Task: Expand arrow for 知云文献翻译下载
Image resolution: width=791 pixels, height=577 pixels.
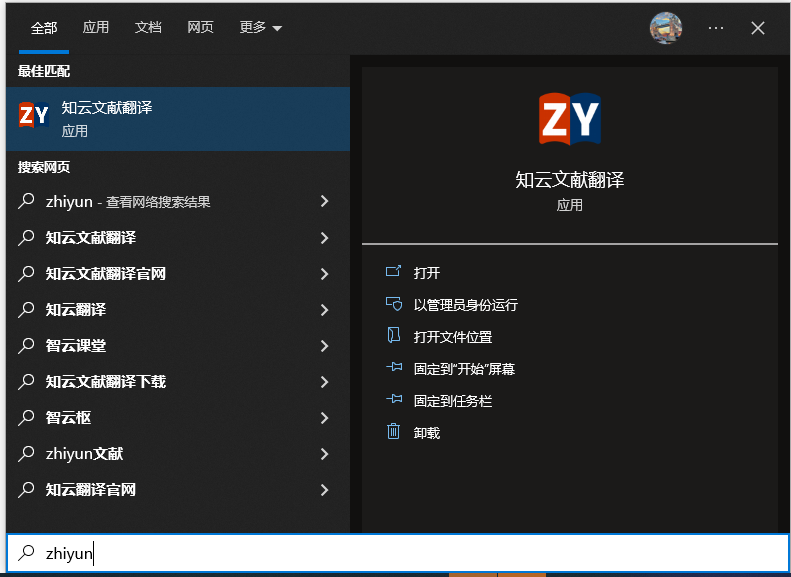Action: coord(325,382)
